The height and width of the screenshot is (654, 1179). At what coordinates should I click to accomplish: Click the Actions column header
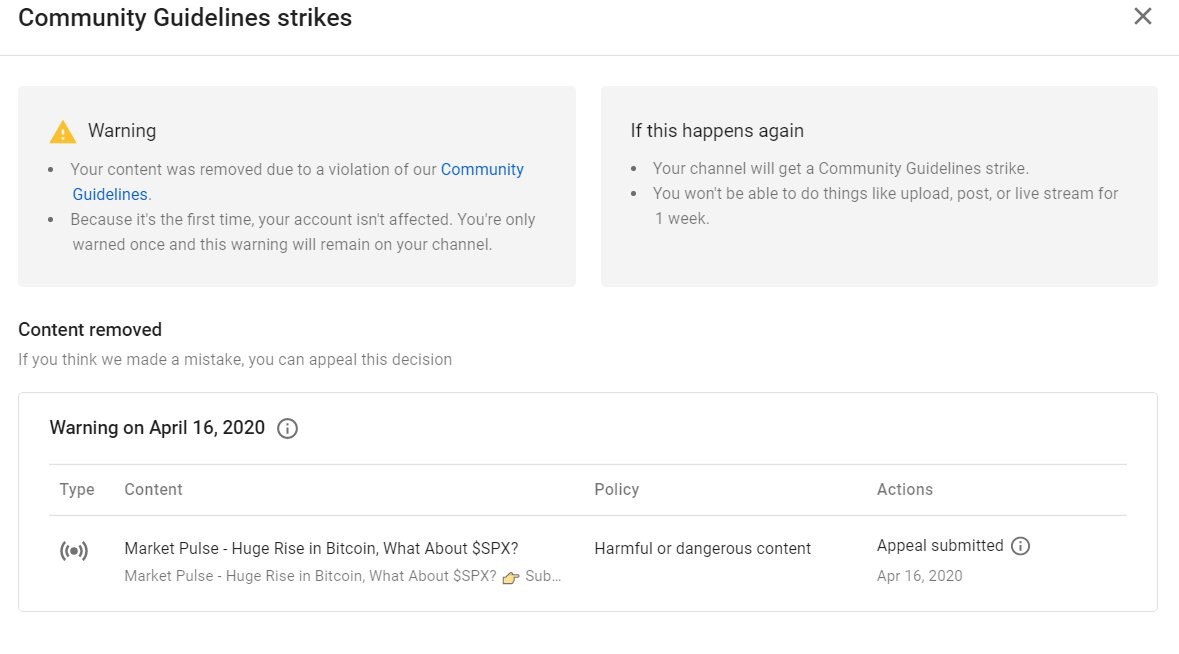pos(905,489)
